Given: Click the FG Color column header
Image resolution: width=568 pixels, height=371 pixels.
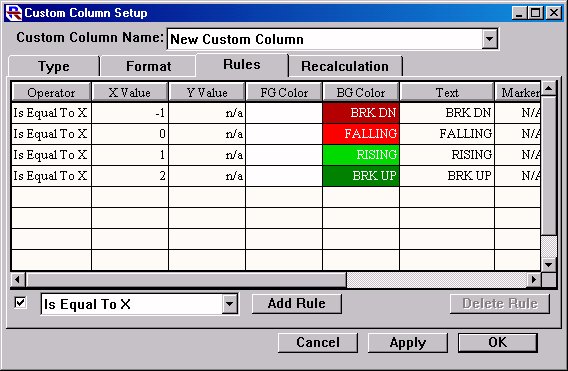Looking at the screenshot, I should 284,92.
